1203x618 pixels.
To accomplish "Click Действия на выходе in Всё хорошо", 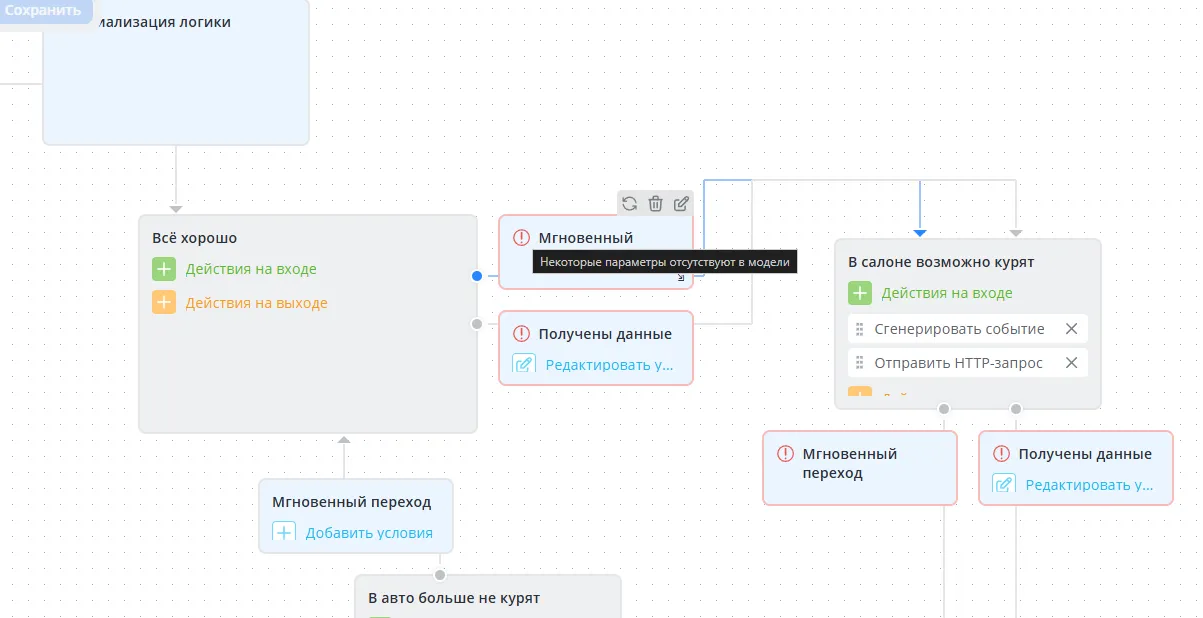I will pos(256,303).
